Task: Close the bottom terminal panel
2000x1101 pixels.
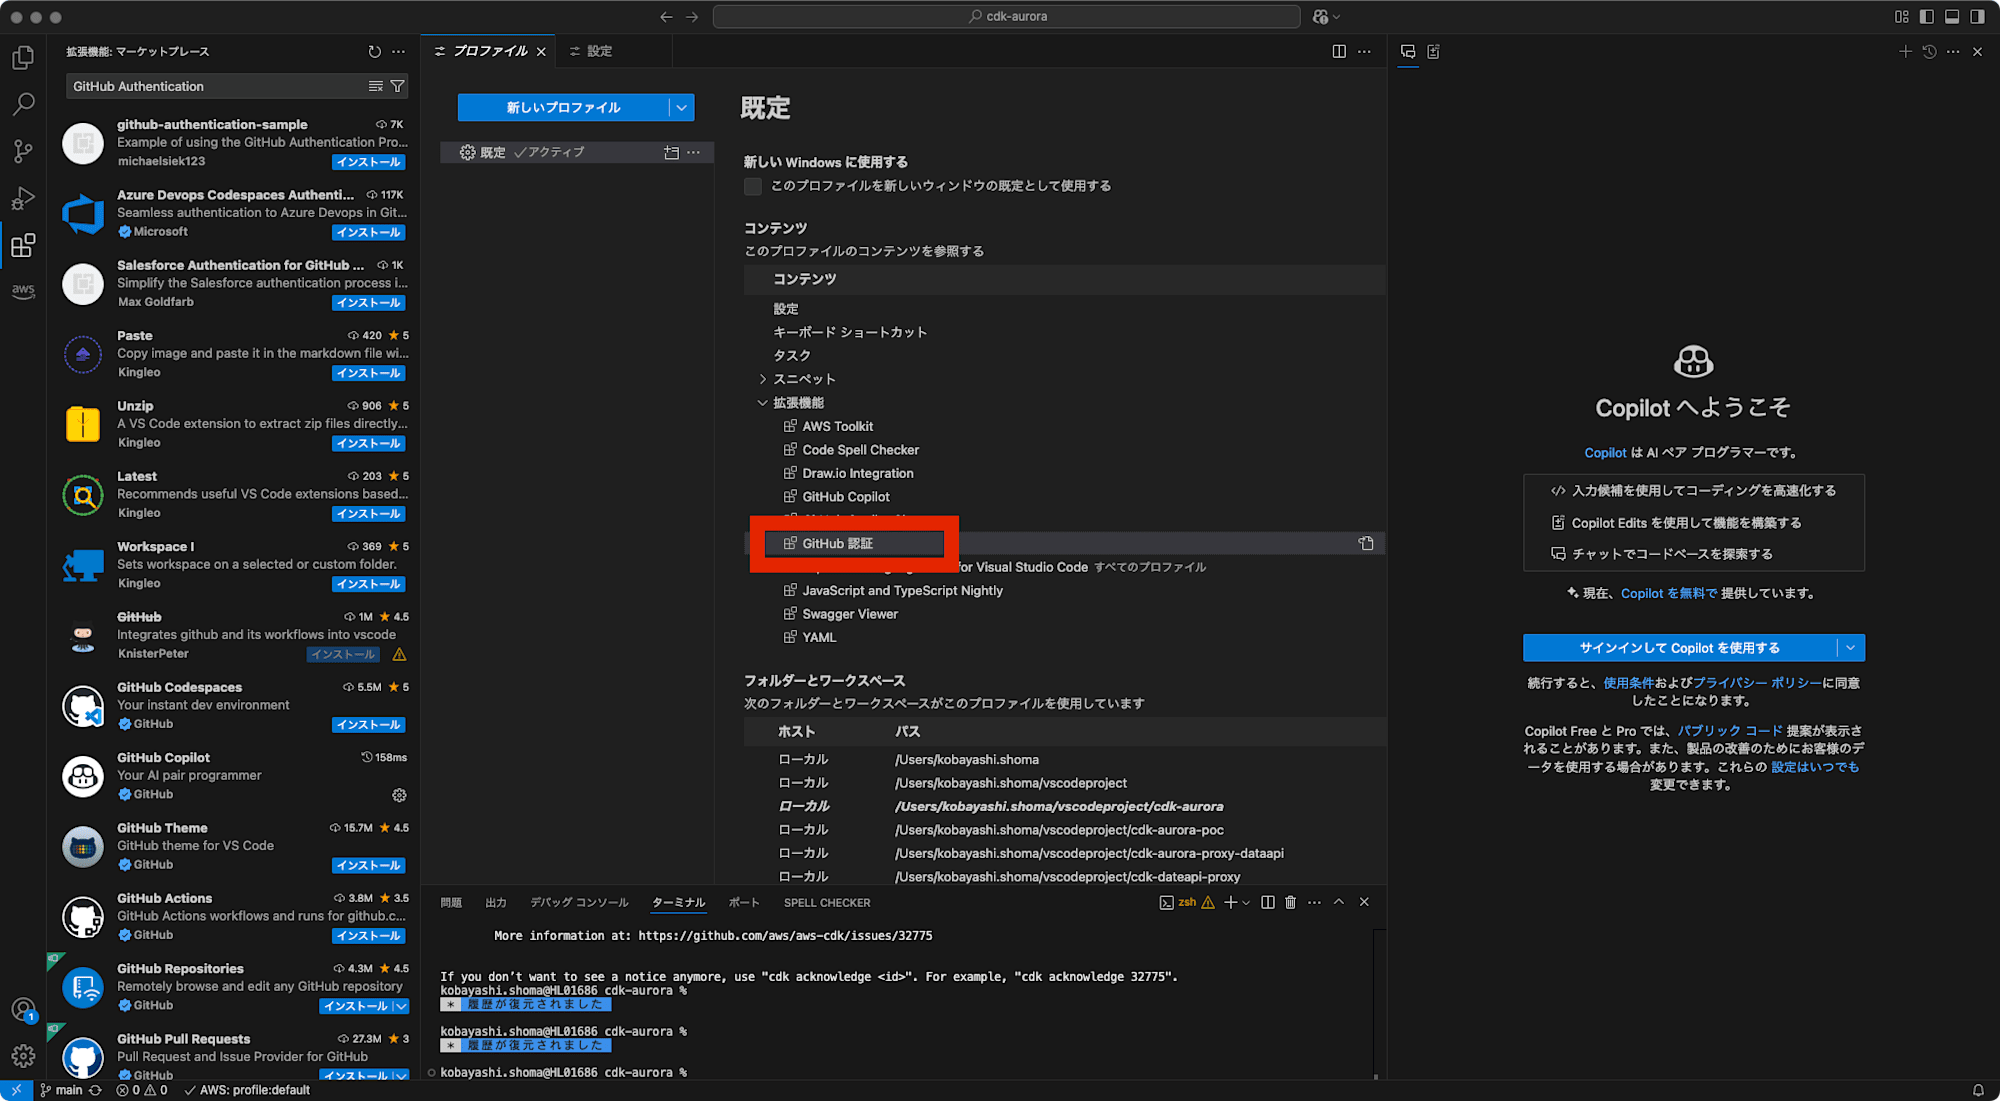Action: pos(1364,903)
